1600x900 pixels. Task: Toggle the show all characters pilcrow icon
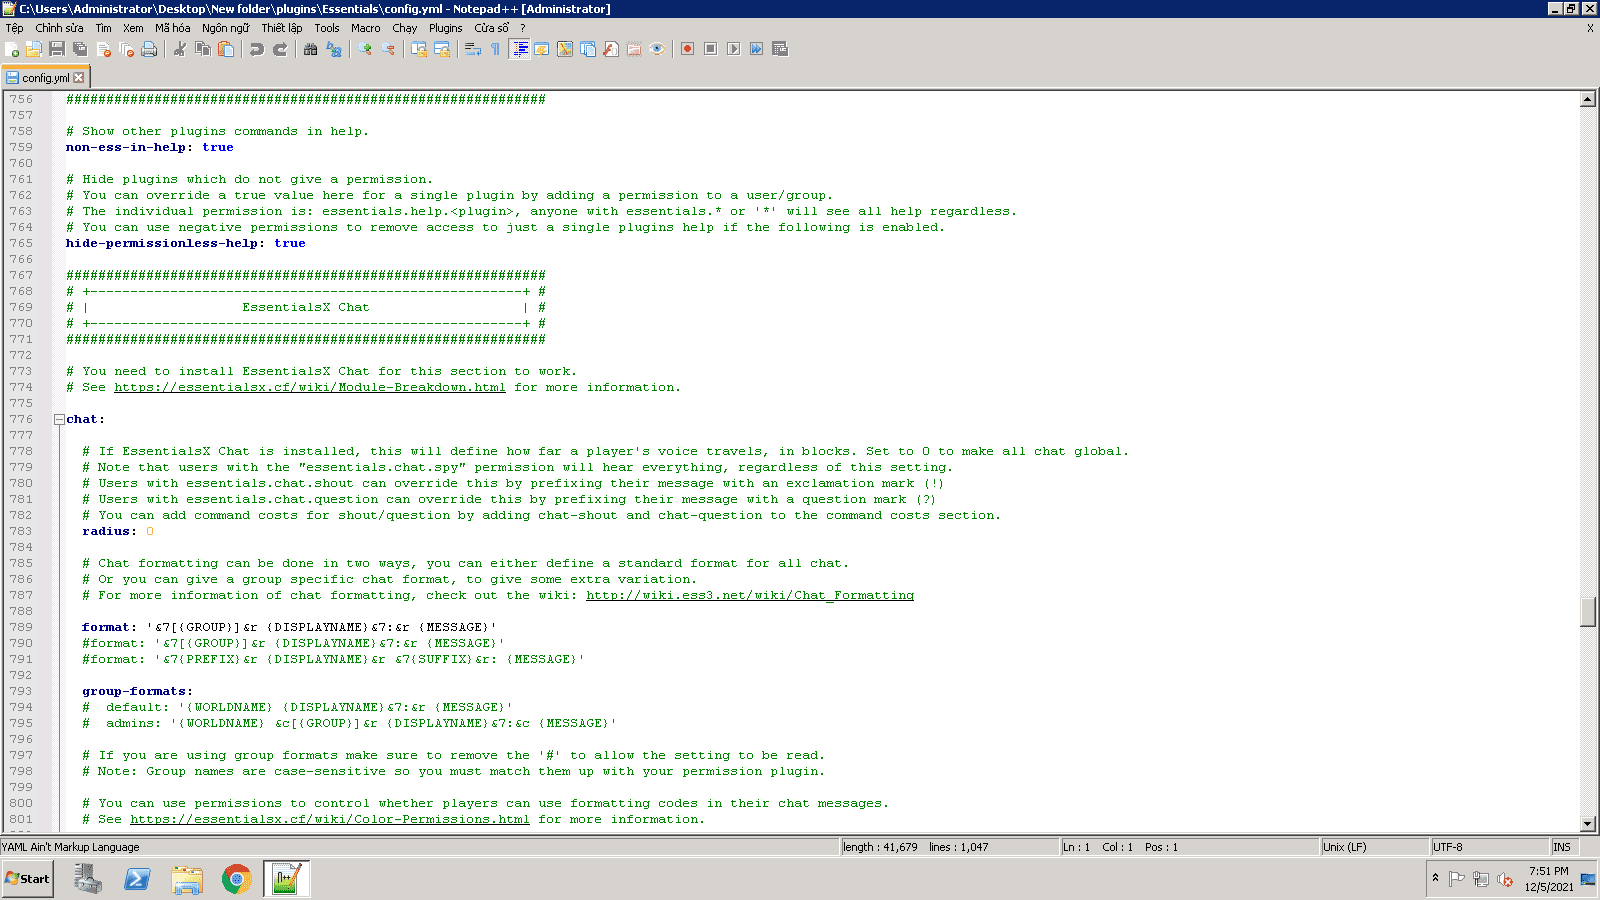[496, 49]
